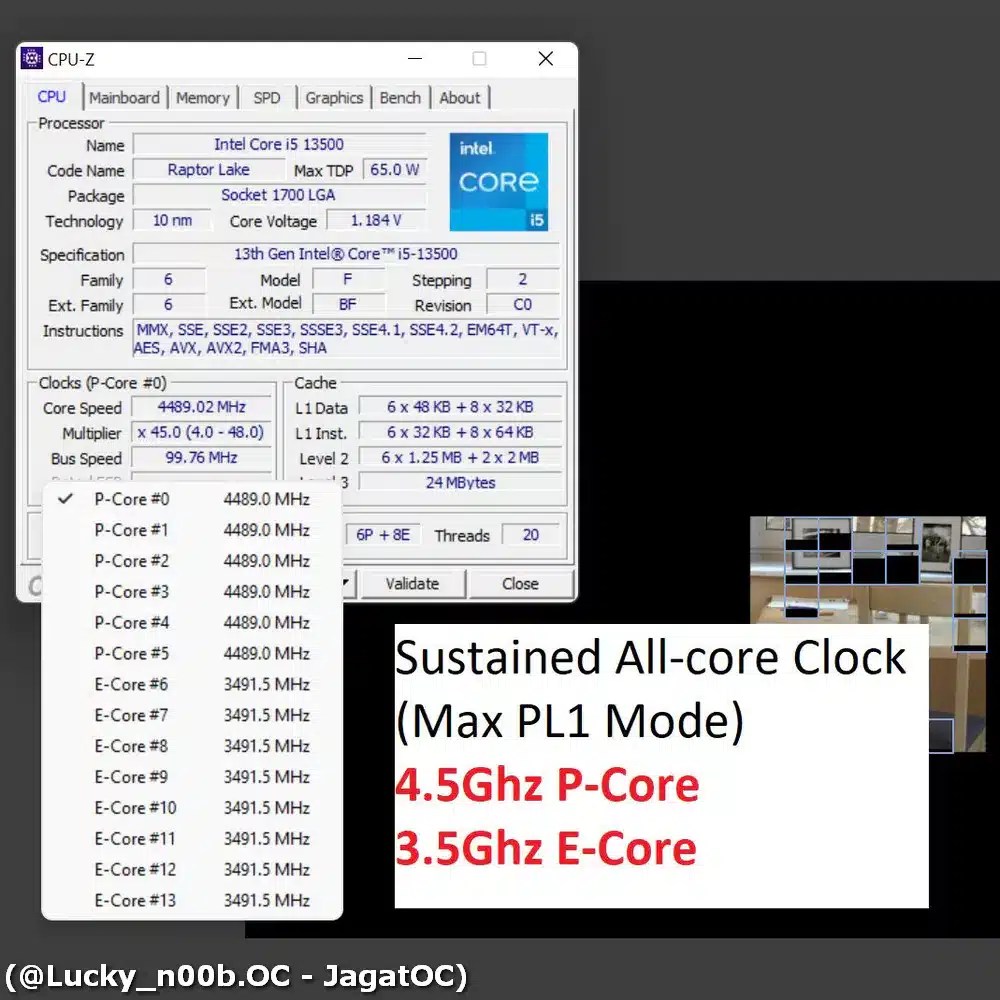Switch to the Mainboard tab
Image resolution: width=1000 pixels, height=1000 pixels.
124,98
